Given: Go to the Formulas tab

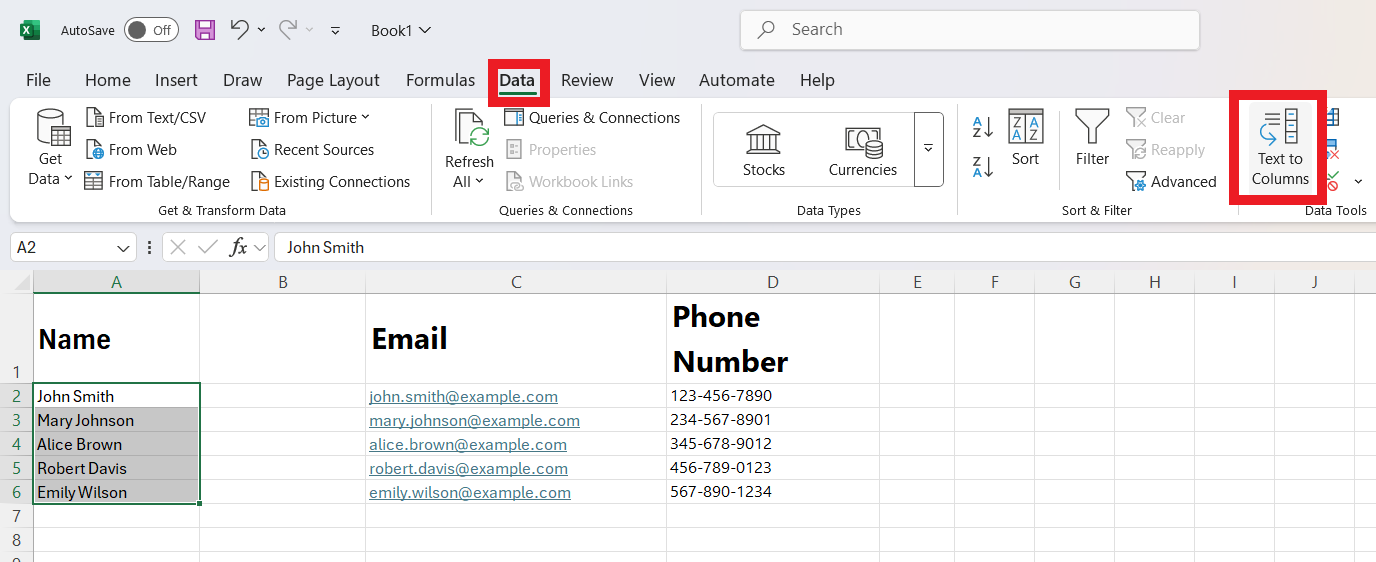Looking at the screenshot, I should click(x=440, y=80).
